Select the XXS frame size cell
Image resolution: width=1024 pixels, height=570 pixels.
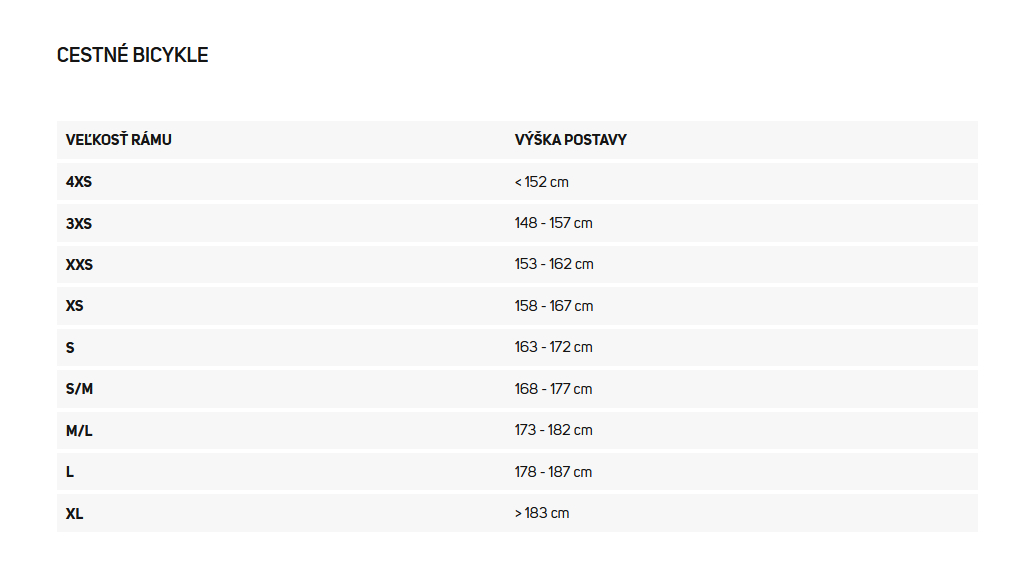click(x=80, y=264)
